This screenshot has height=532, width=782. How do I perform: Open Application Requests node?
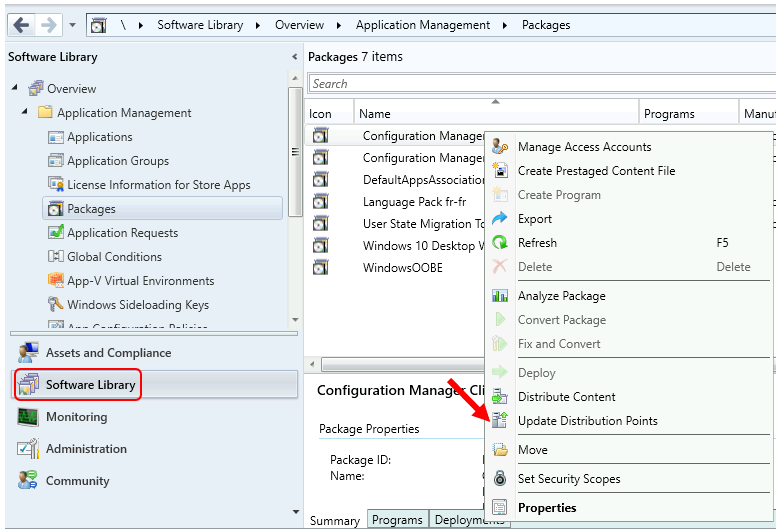(122, 233)
